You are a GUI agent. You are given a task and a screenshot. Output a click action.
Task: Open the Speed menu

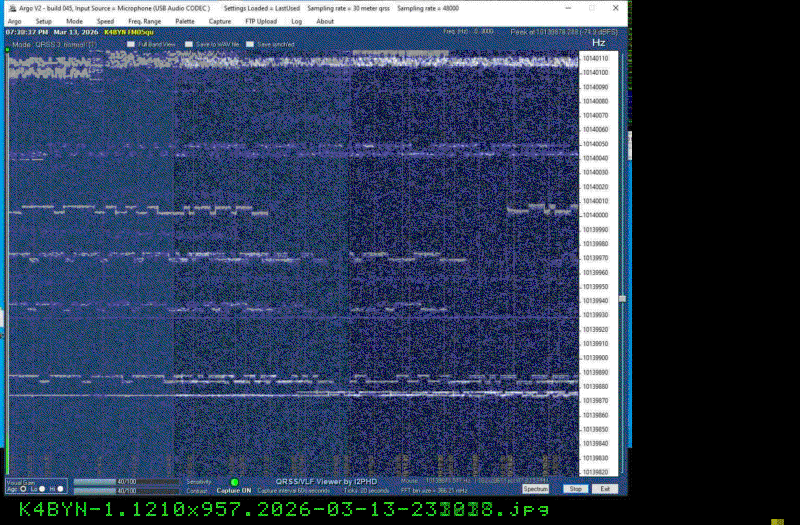(105, 21)
